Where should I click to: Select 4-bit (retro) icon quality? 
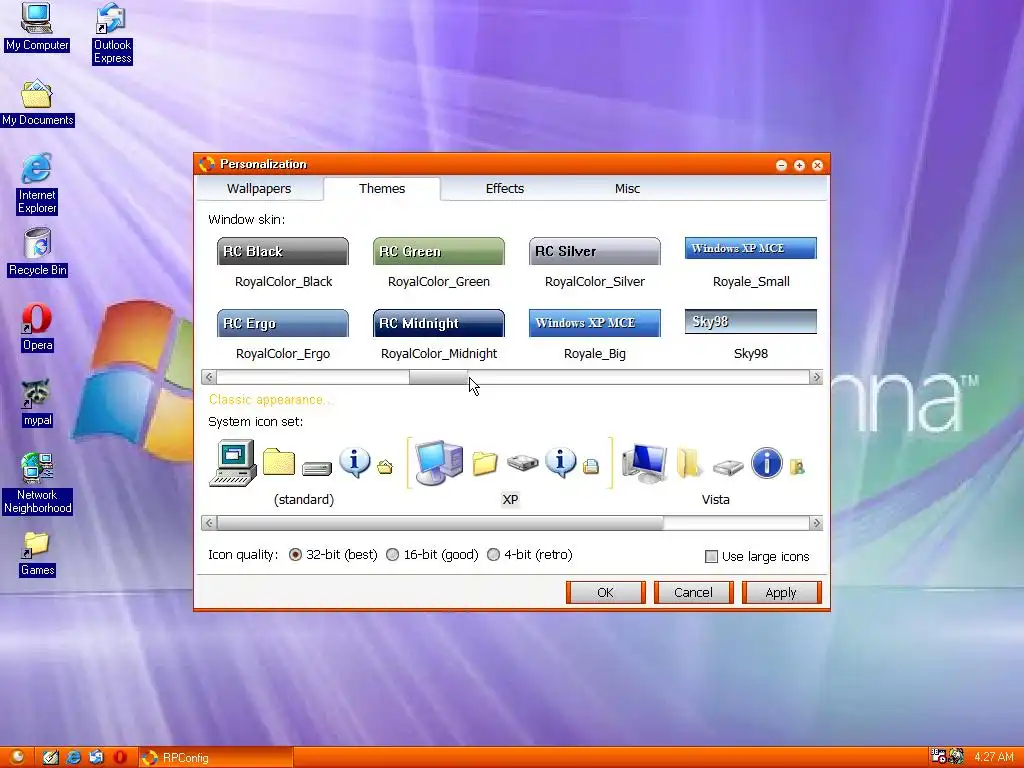tap(530, 554)
